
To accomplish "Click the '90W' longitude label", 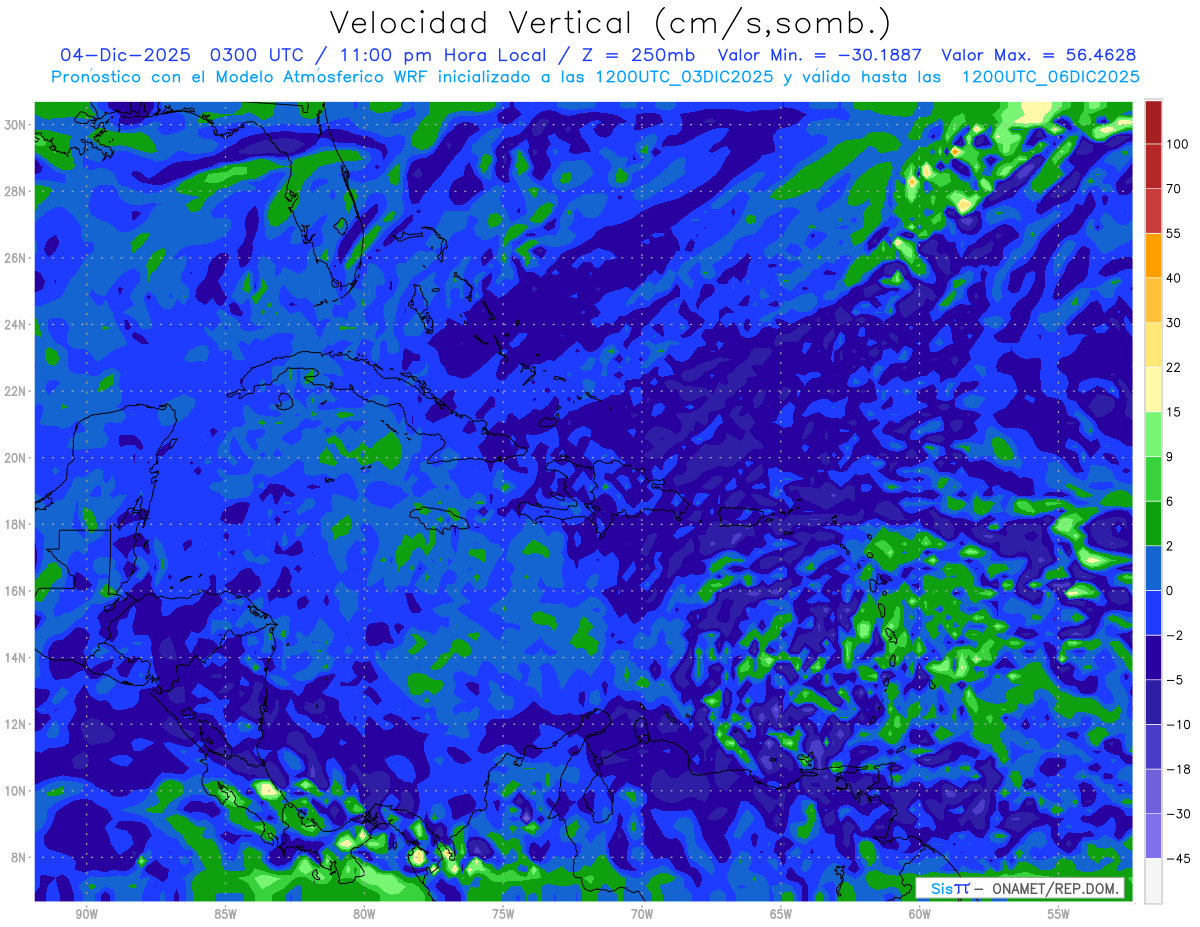I will (87, 914).
